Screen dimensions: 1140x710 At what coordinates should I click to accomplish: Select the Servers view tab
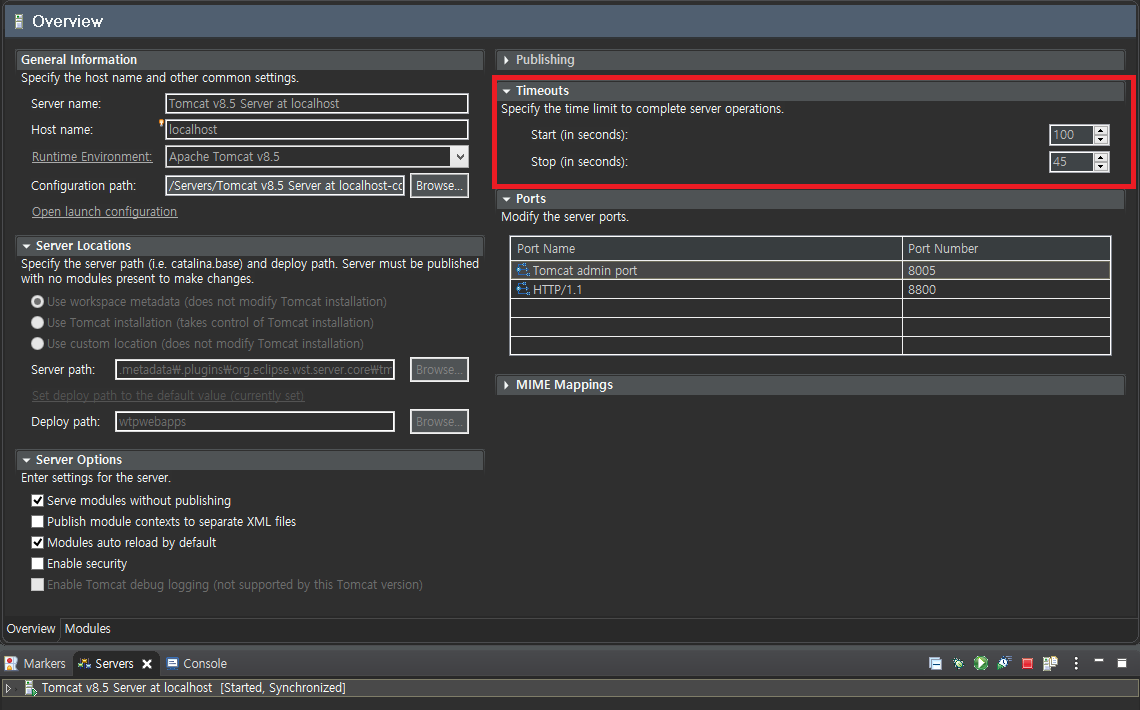coord(114,663)
